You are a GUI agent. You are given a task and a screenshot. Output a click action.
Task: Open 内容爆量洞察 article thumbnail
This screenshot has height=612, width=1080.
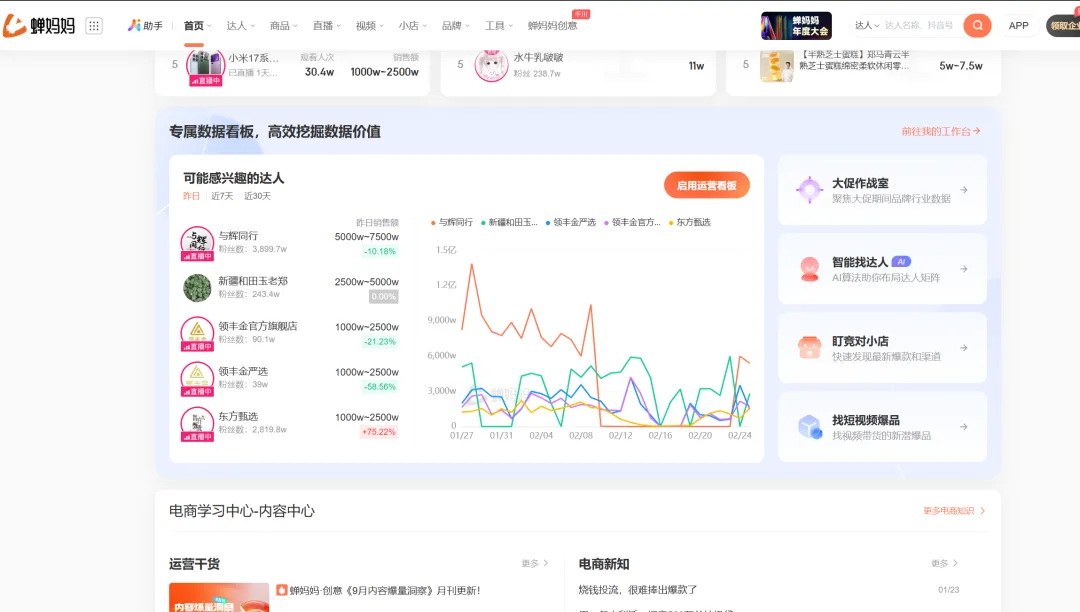coord(219,598)
